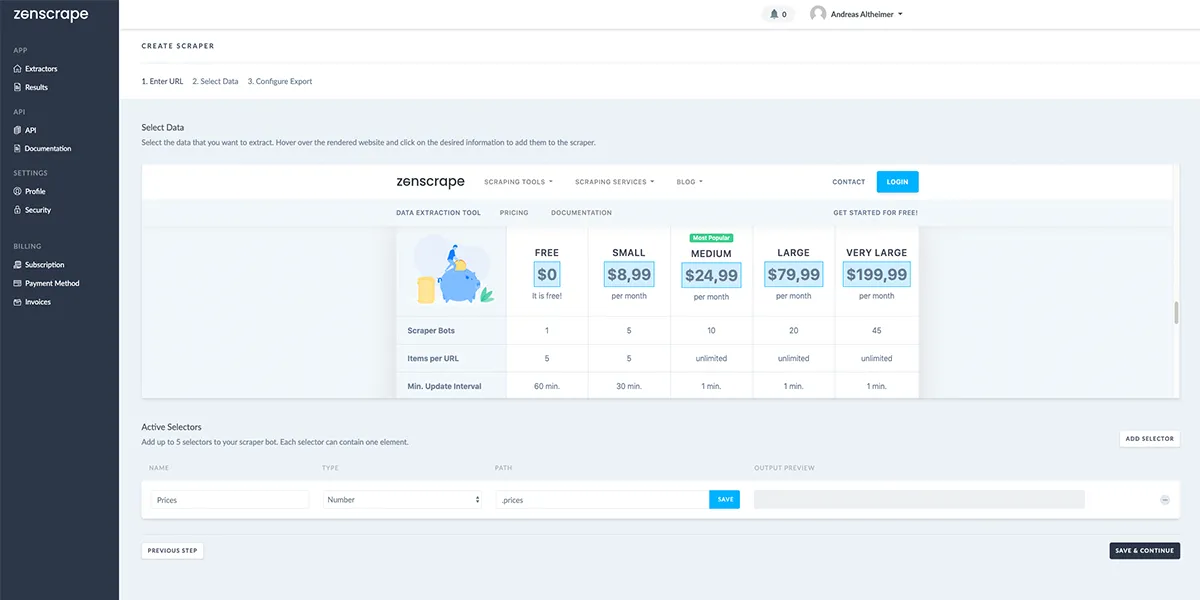This screenshot has height=600, width=1200.
Task: Open Results in the sidebar
Action: (x=36, y=87)
